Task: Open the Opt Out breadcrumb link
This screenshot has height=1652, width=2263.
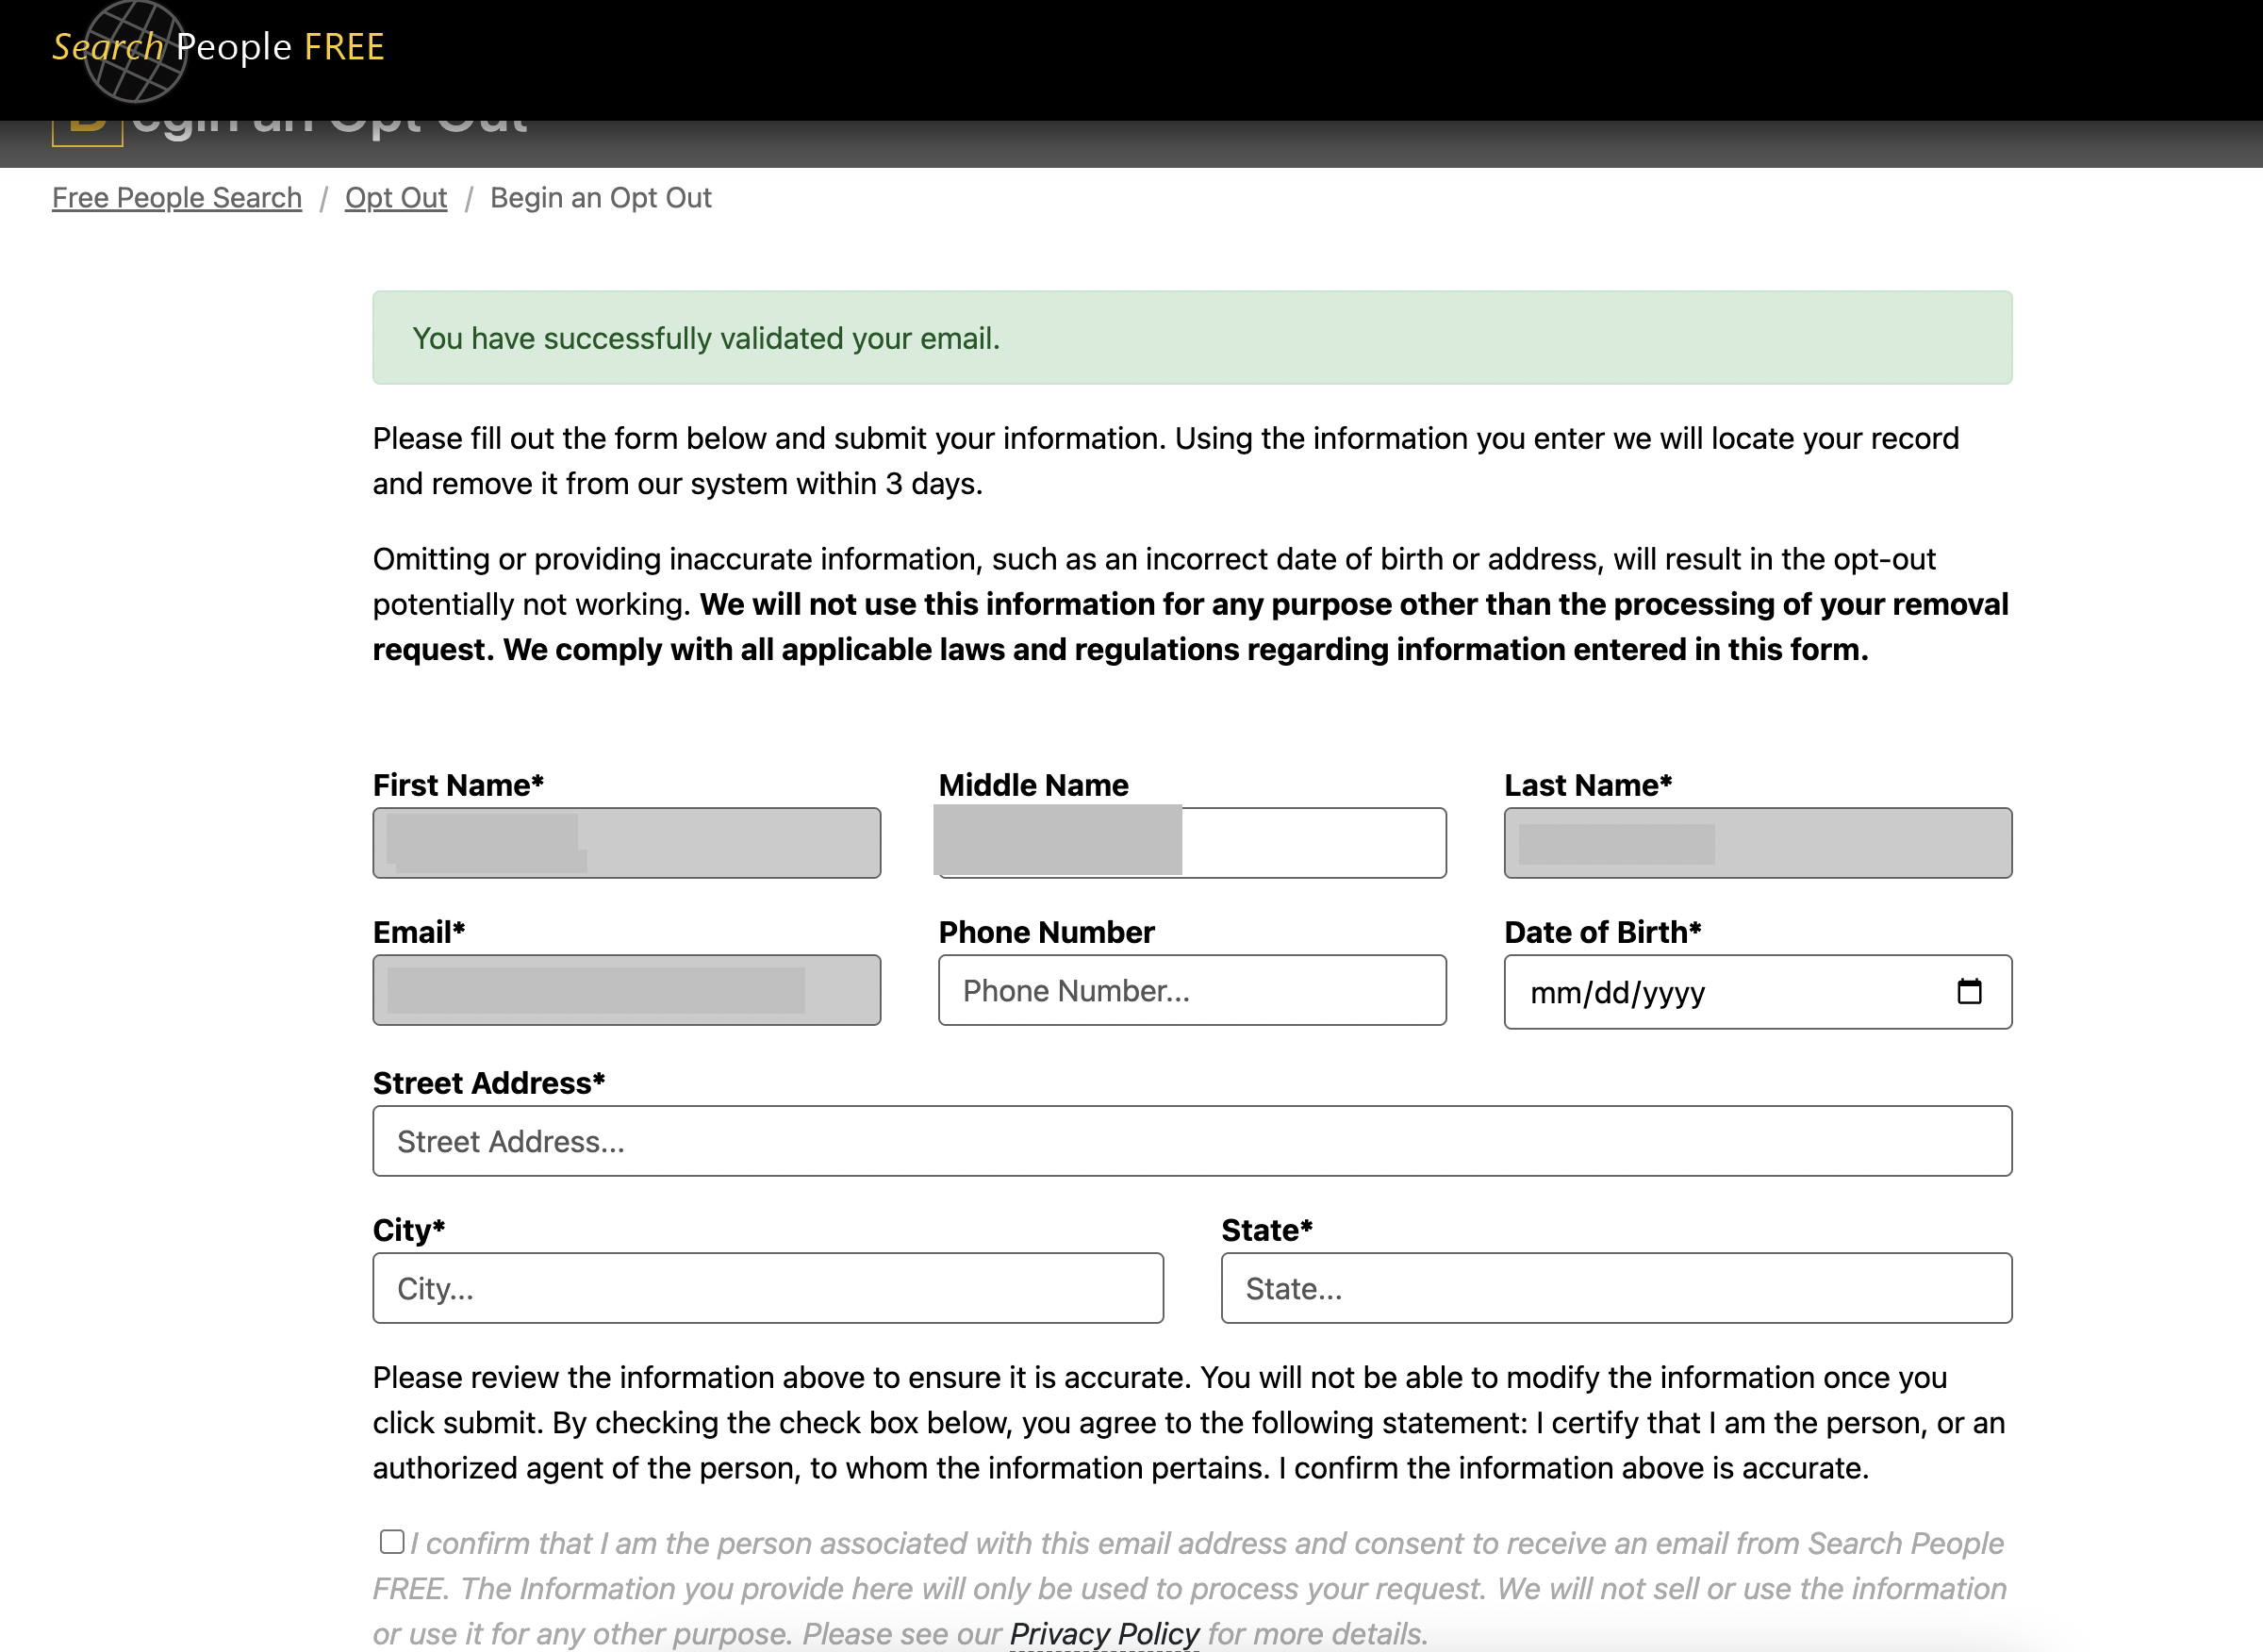Action: [395, 198]
